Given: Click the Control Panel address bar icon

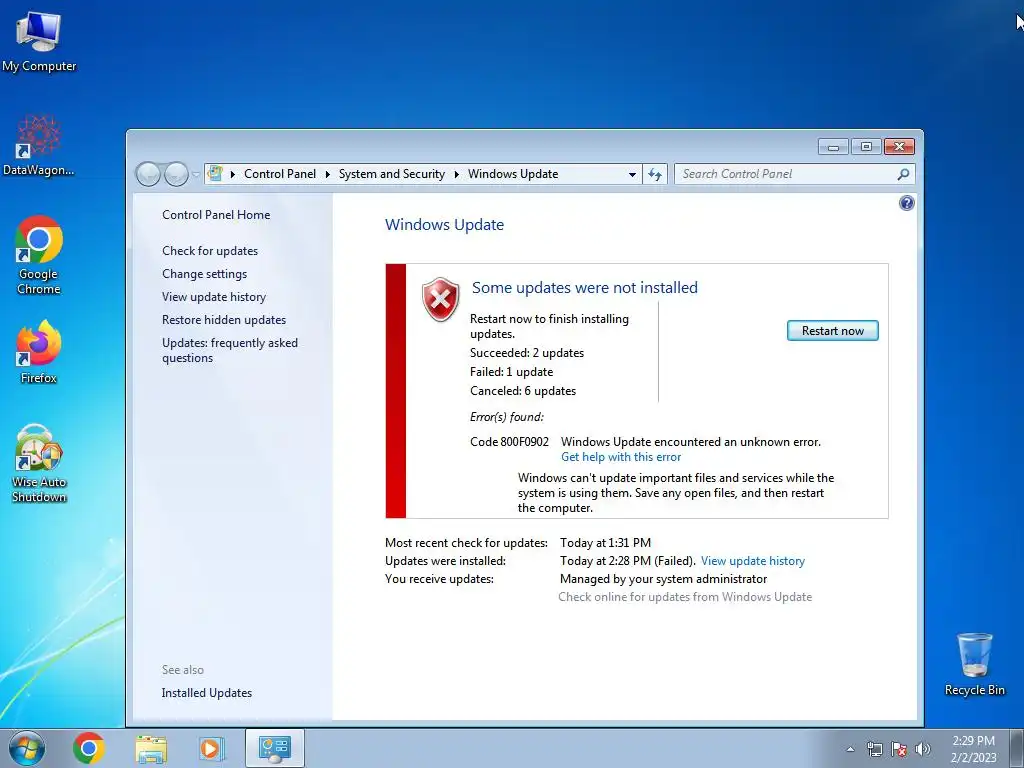Looking at the screenshot, I should [215, 174].
